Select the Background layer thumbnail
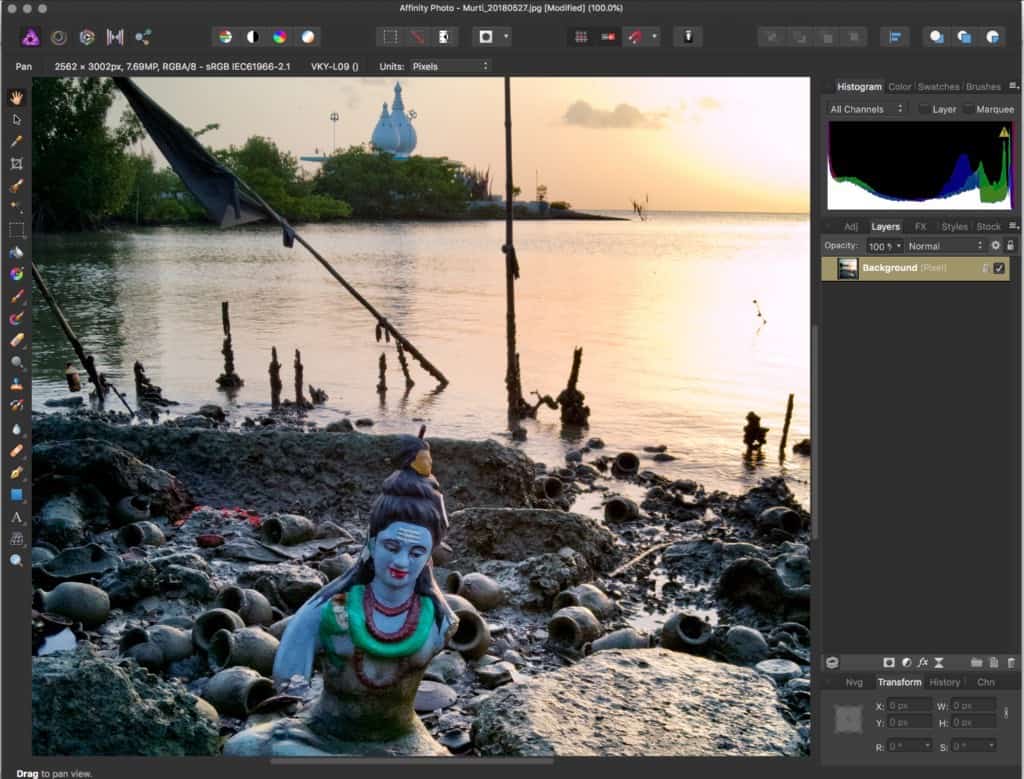1024x779 pixels. (848, 268)
